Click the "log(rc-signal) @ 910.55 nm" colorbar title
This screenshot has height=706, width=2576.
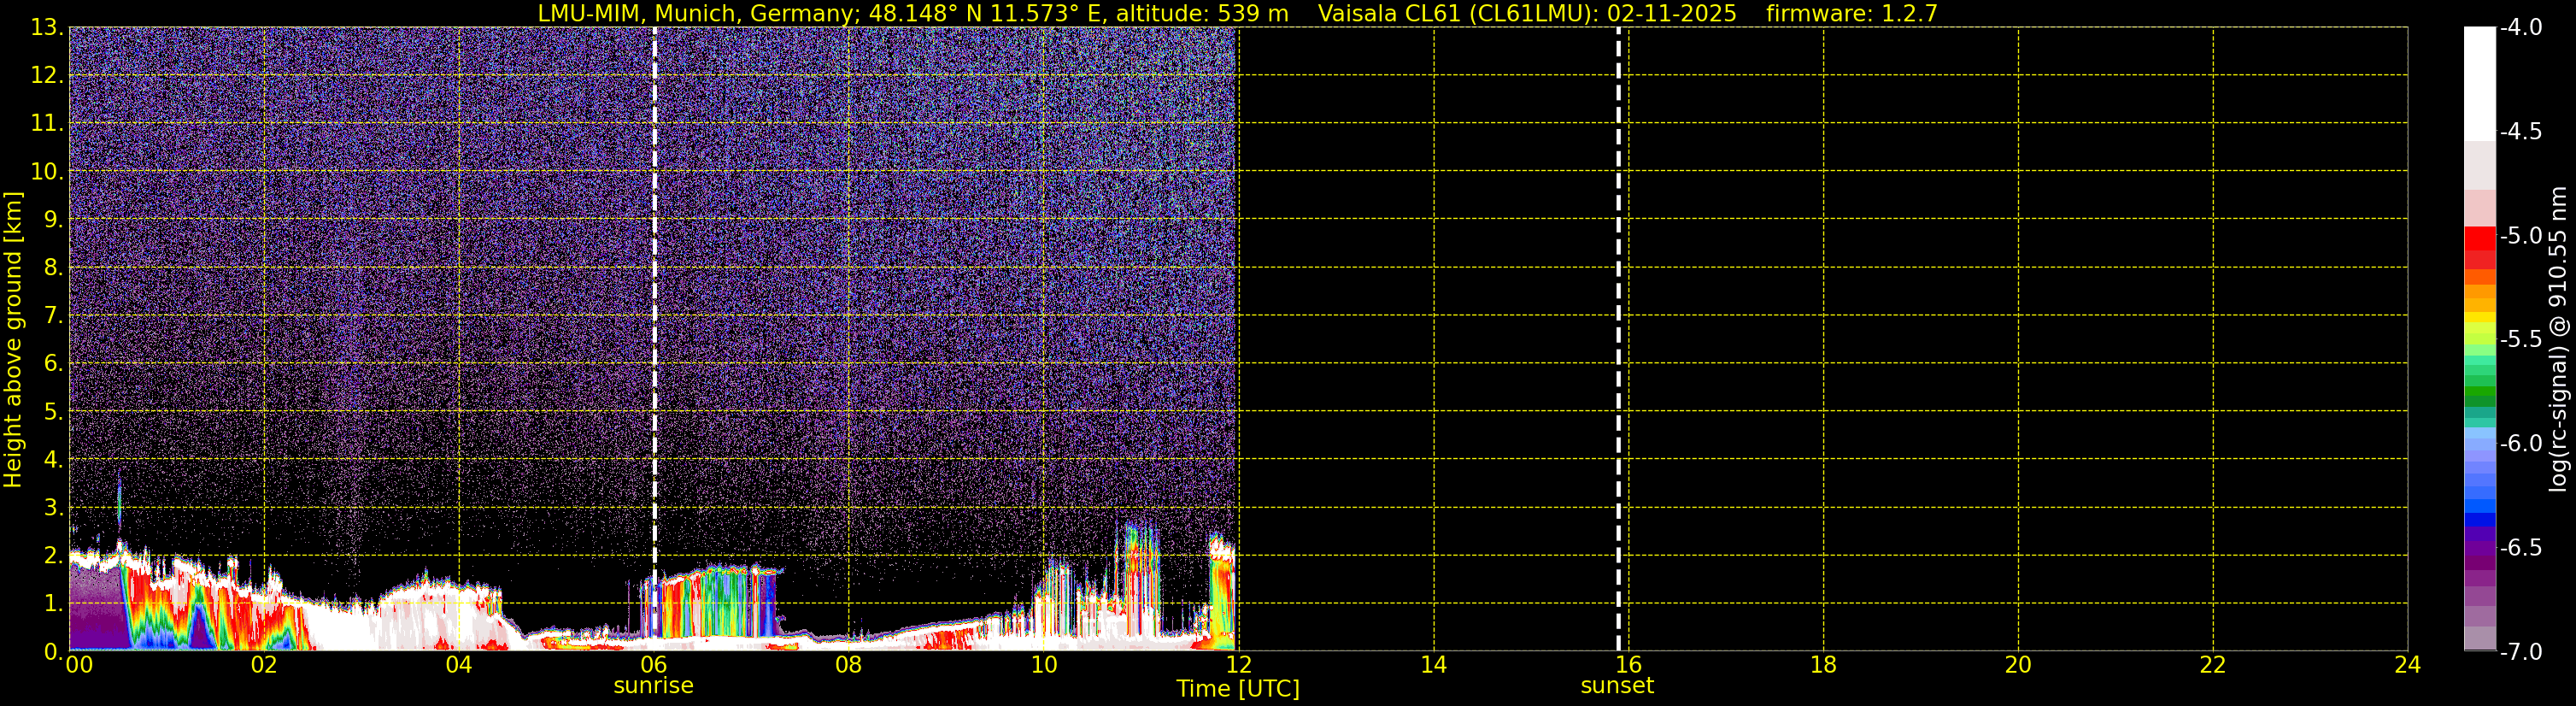(x=2558, y=339)
